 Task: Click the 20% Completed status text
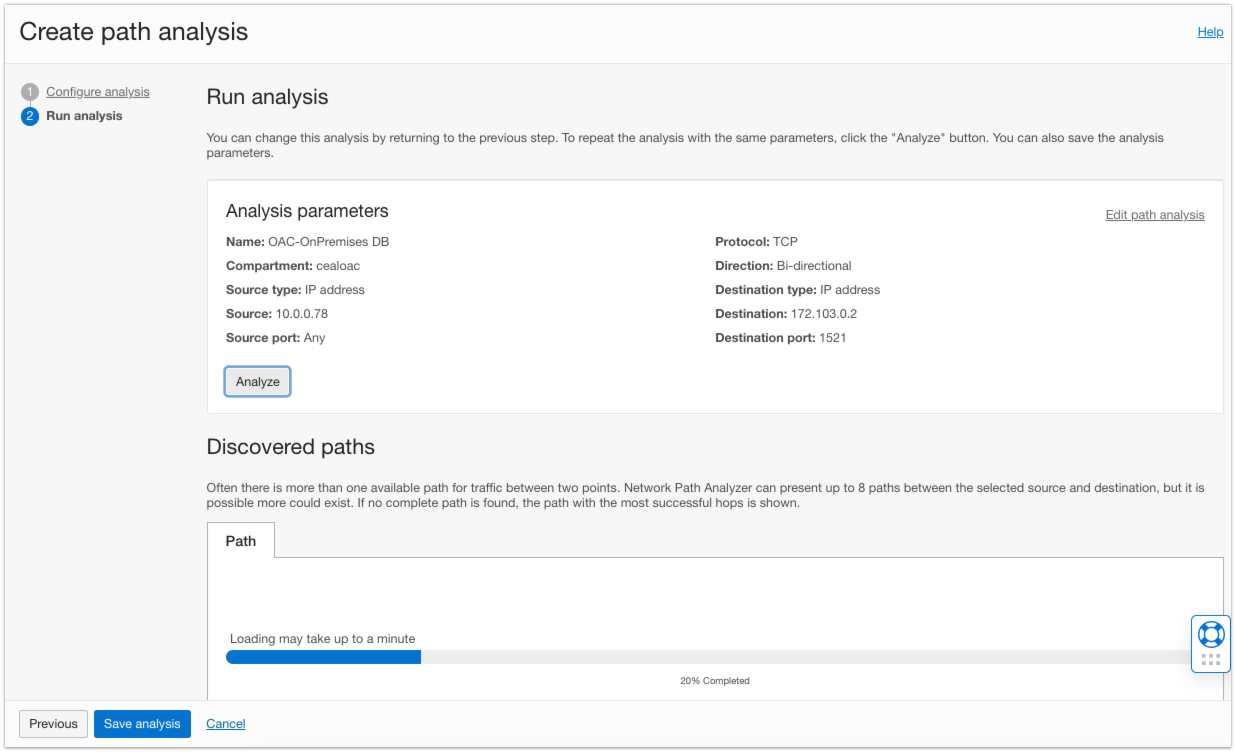click(x=714, y=681)
